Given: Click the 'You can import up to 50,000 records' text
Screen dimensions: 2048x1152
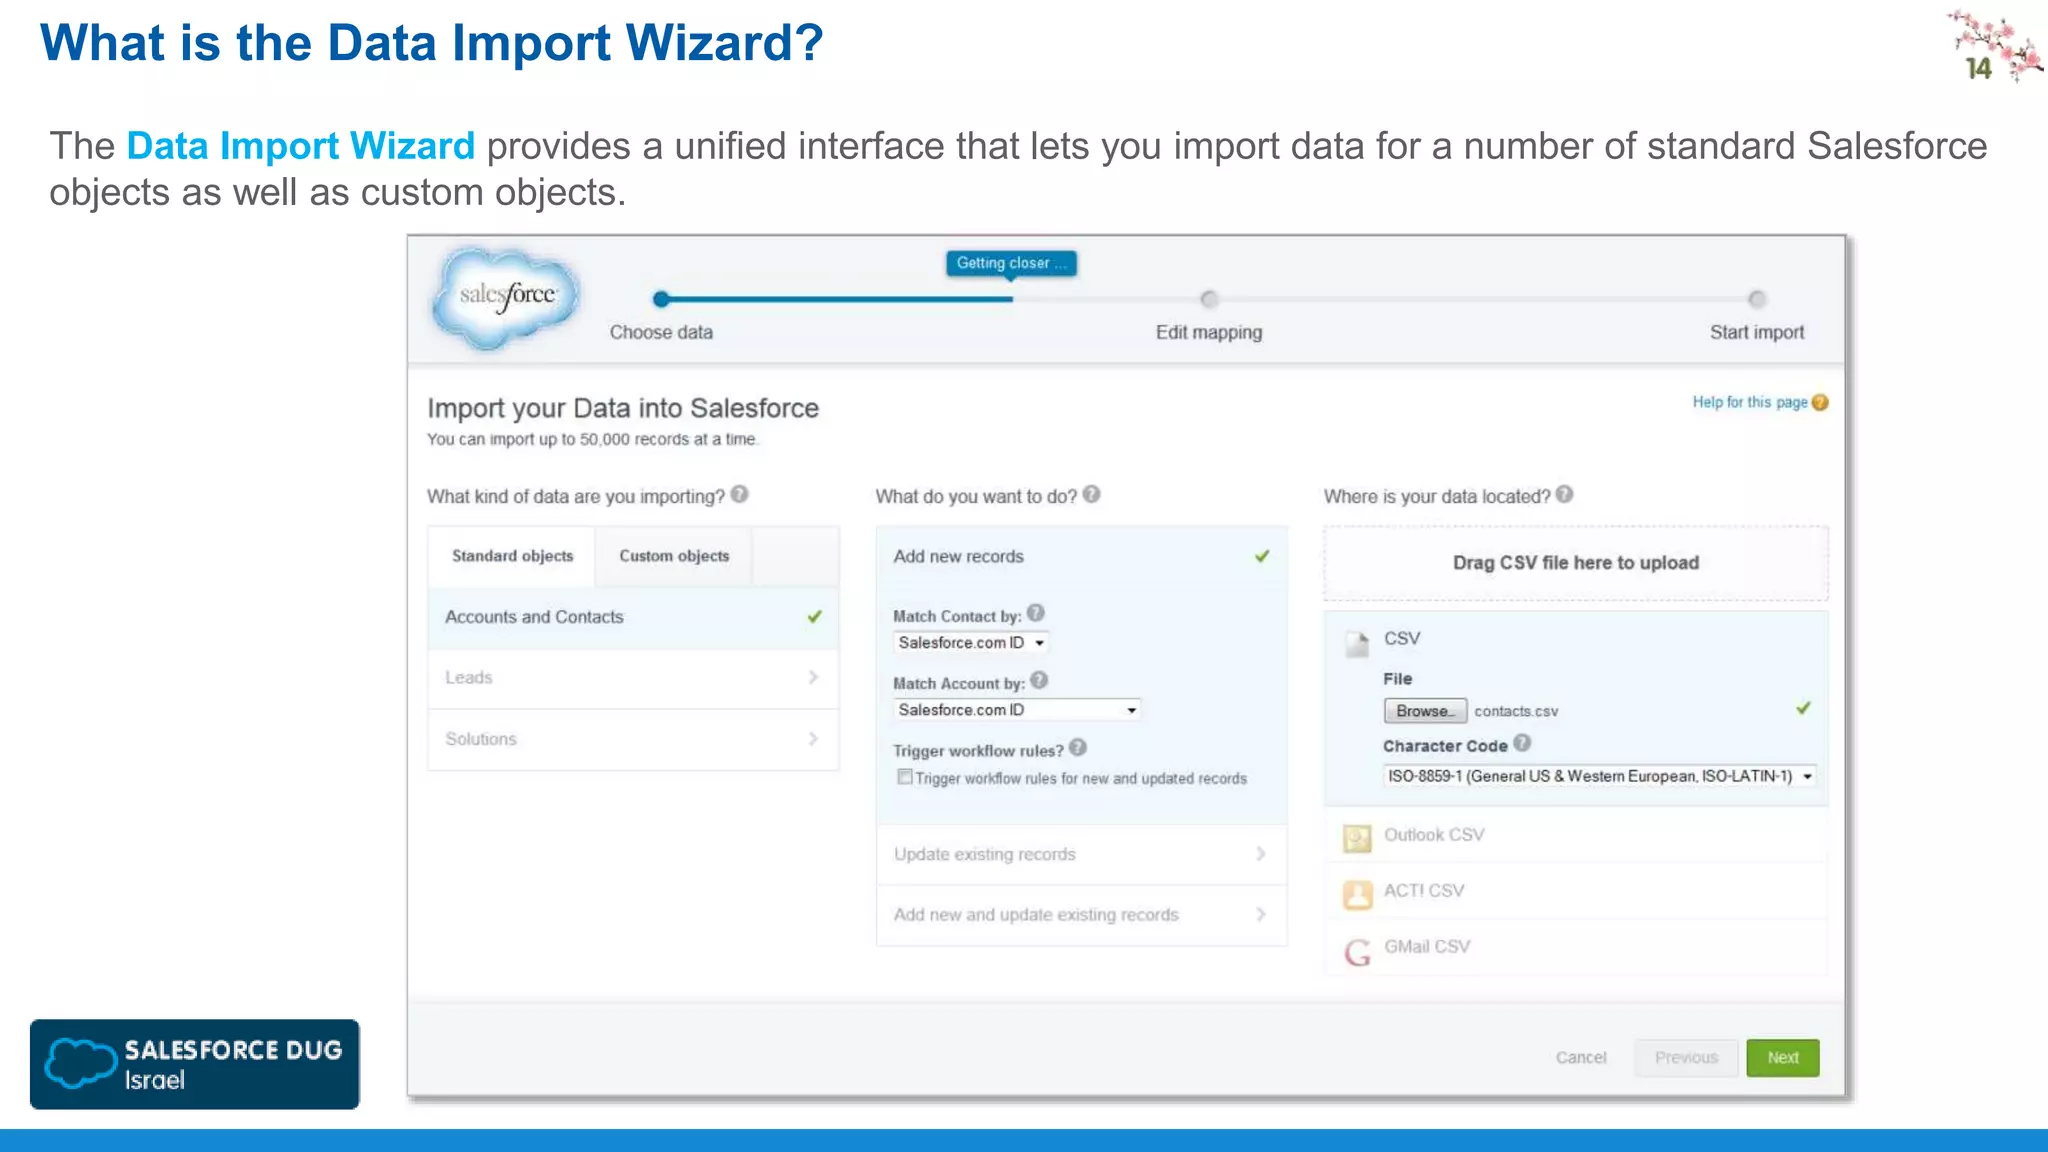Looking at the screenshot, I should click(x=592, y=439).
